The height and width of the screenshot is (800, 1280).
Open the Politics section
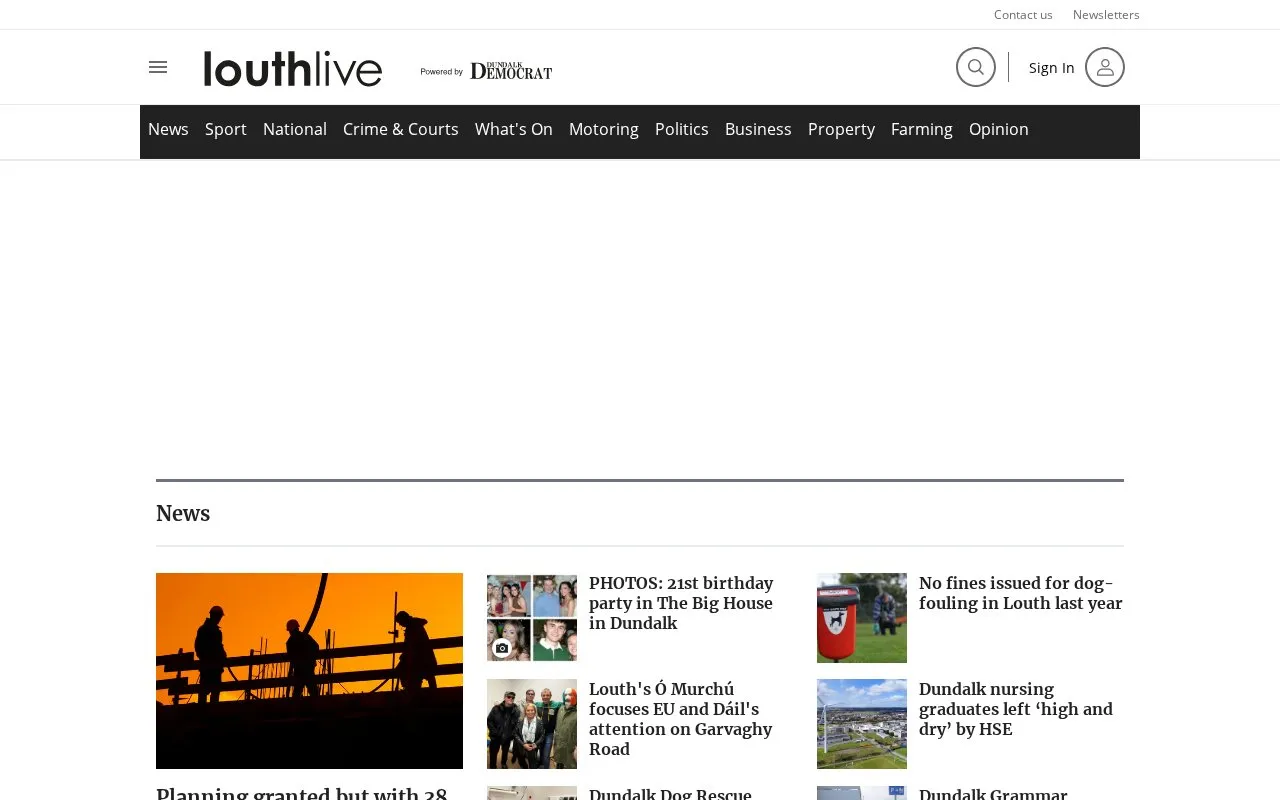(x=682, y=129)
